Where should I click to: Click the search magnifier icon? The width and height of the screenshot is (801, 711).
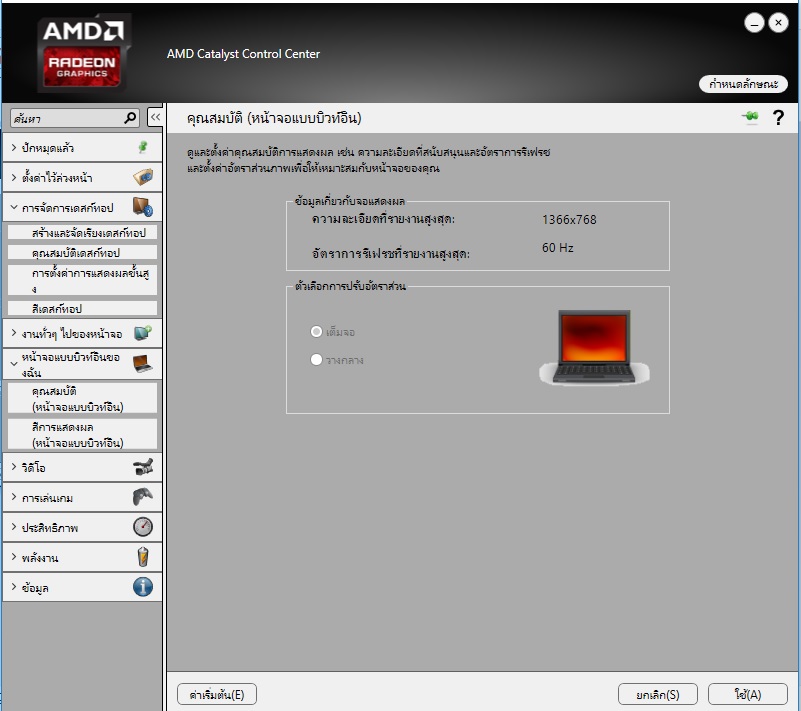coord(130,118)
